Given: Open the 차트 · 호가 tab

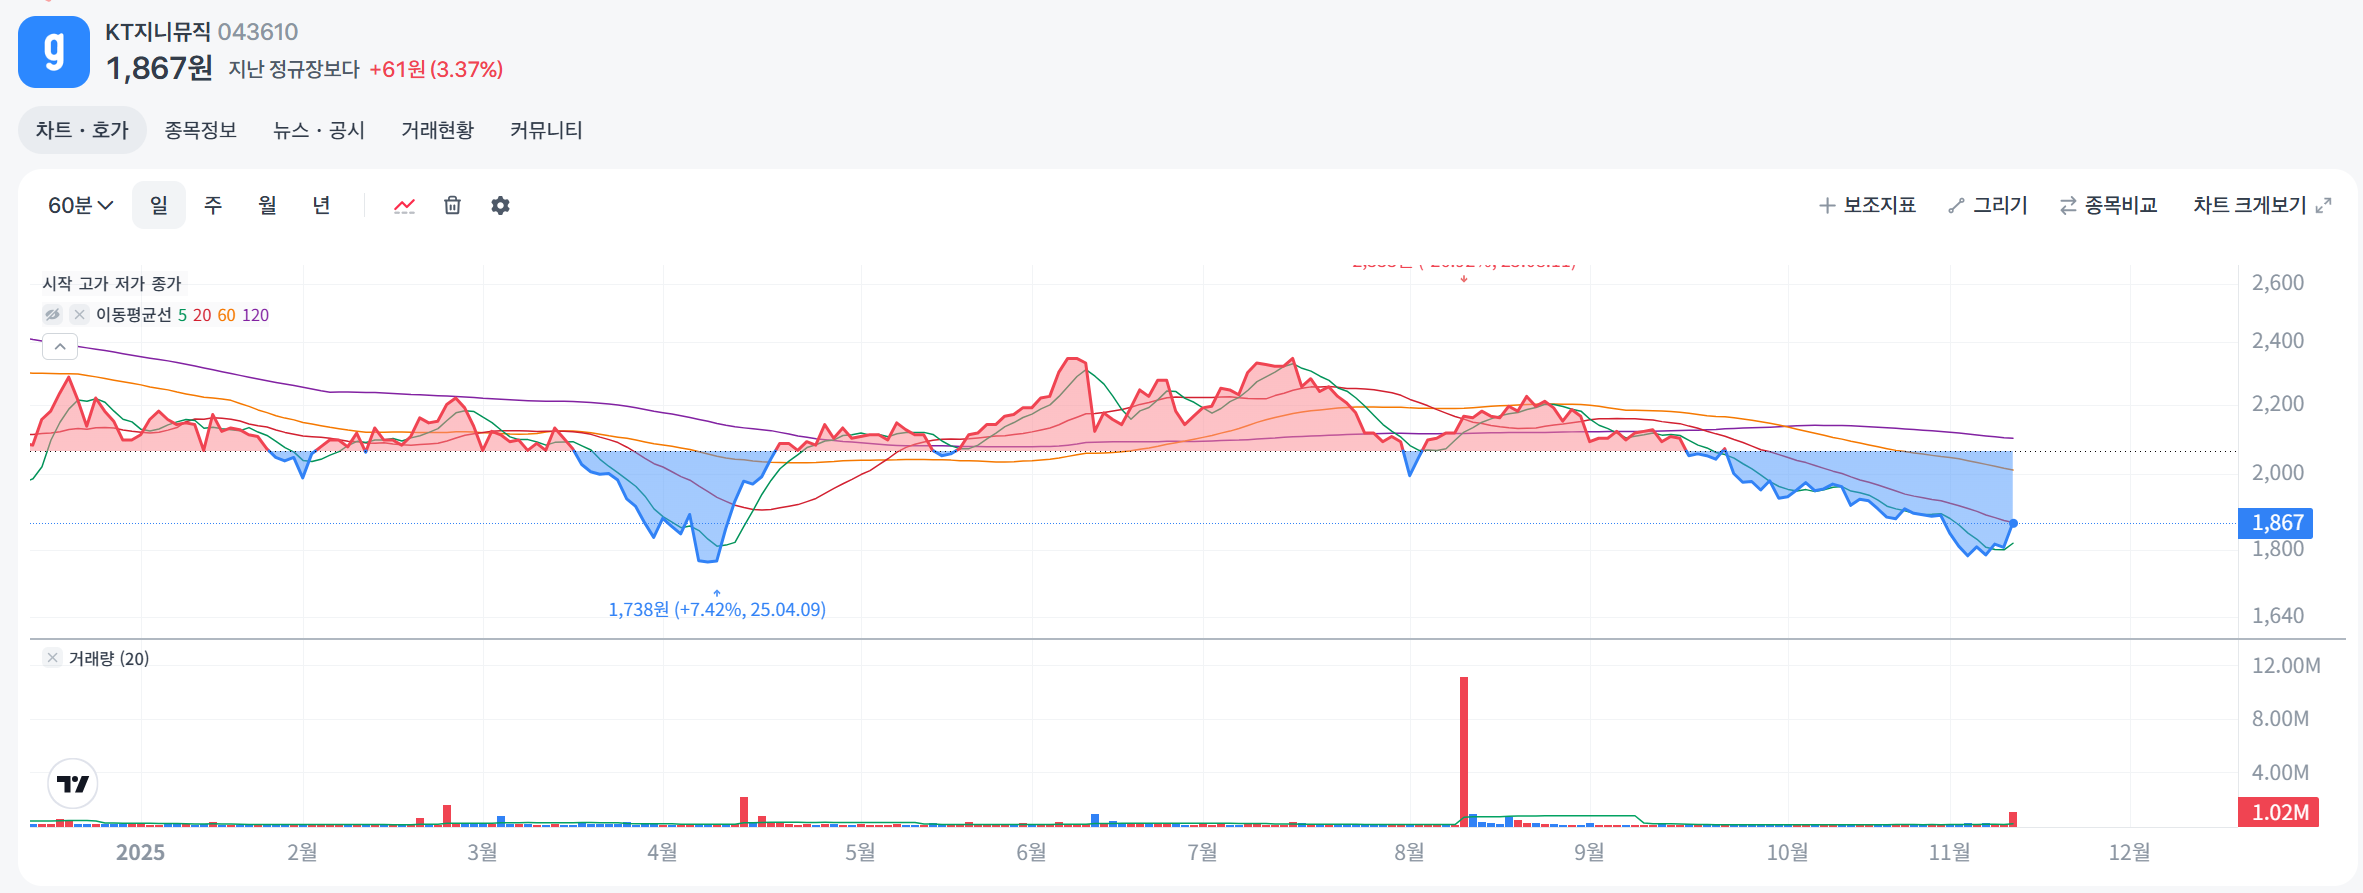Looking at the screenshot, I should point(82,130).
